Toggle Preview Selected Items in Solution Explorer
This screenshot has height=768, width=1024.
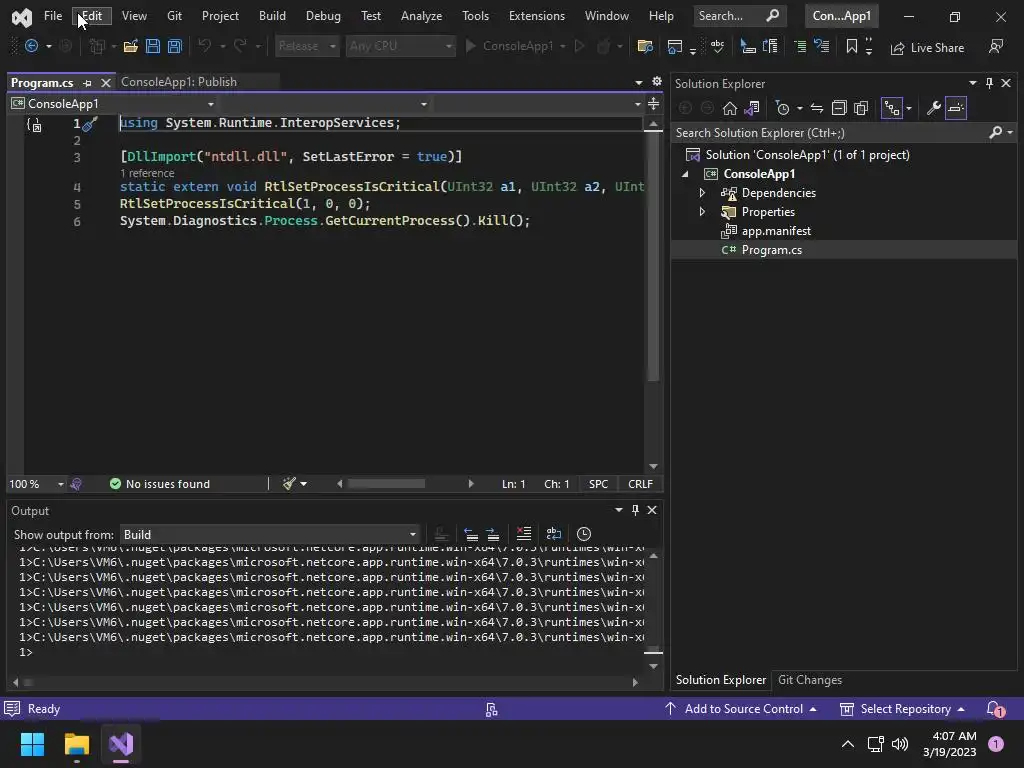pyautogui.click(x=955, y=108)
